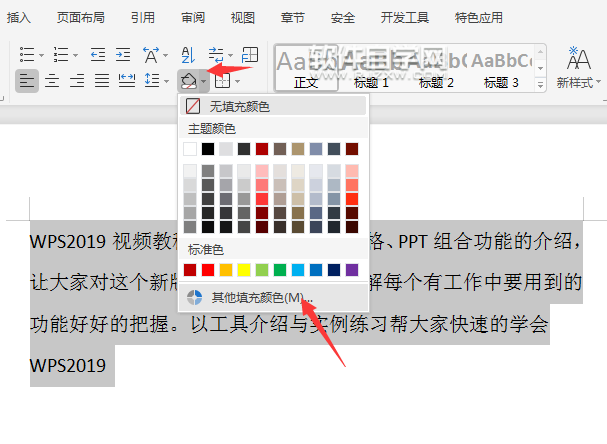Open the borders dropdown arrow
Screen dimensions: 607x444
coord(237,81)
